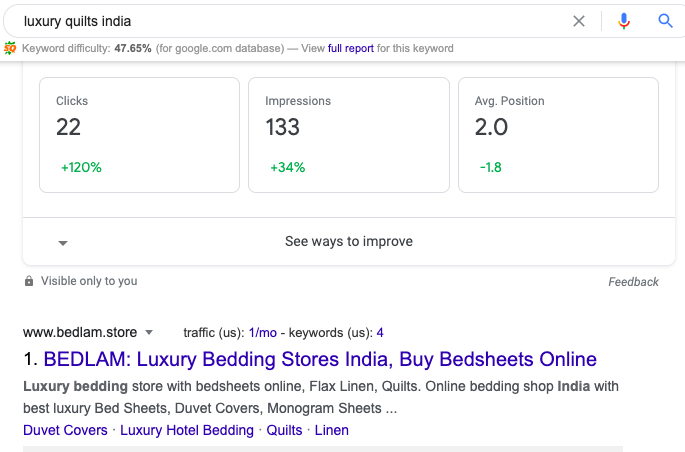Click the Feedback link
Viewport: 685px width, 452px height.
coord(633,282)
